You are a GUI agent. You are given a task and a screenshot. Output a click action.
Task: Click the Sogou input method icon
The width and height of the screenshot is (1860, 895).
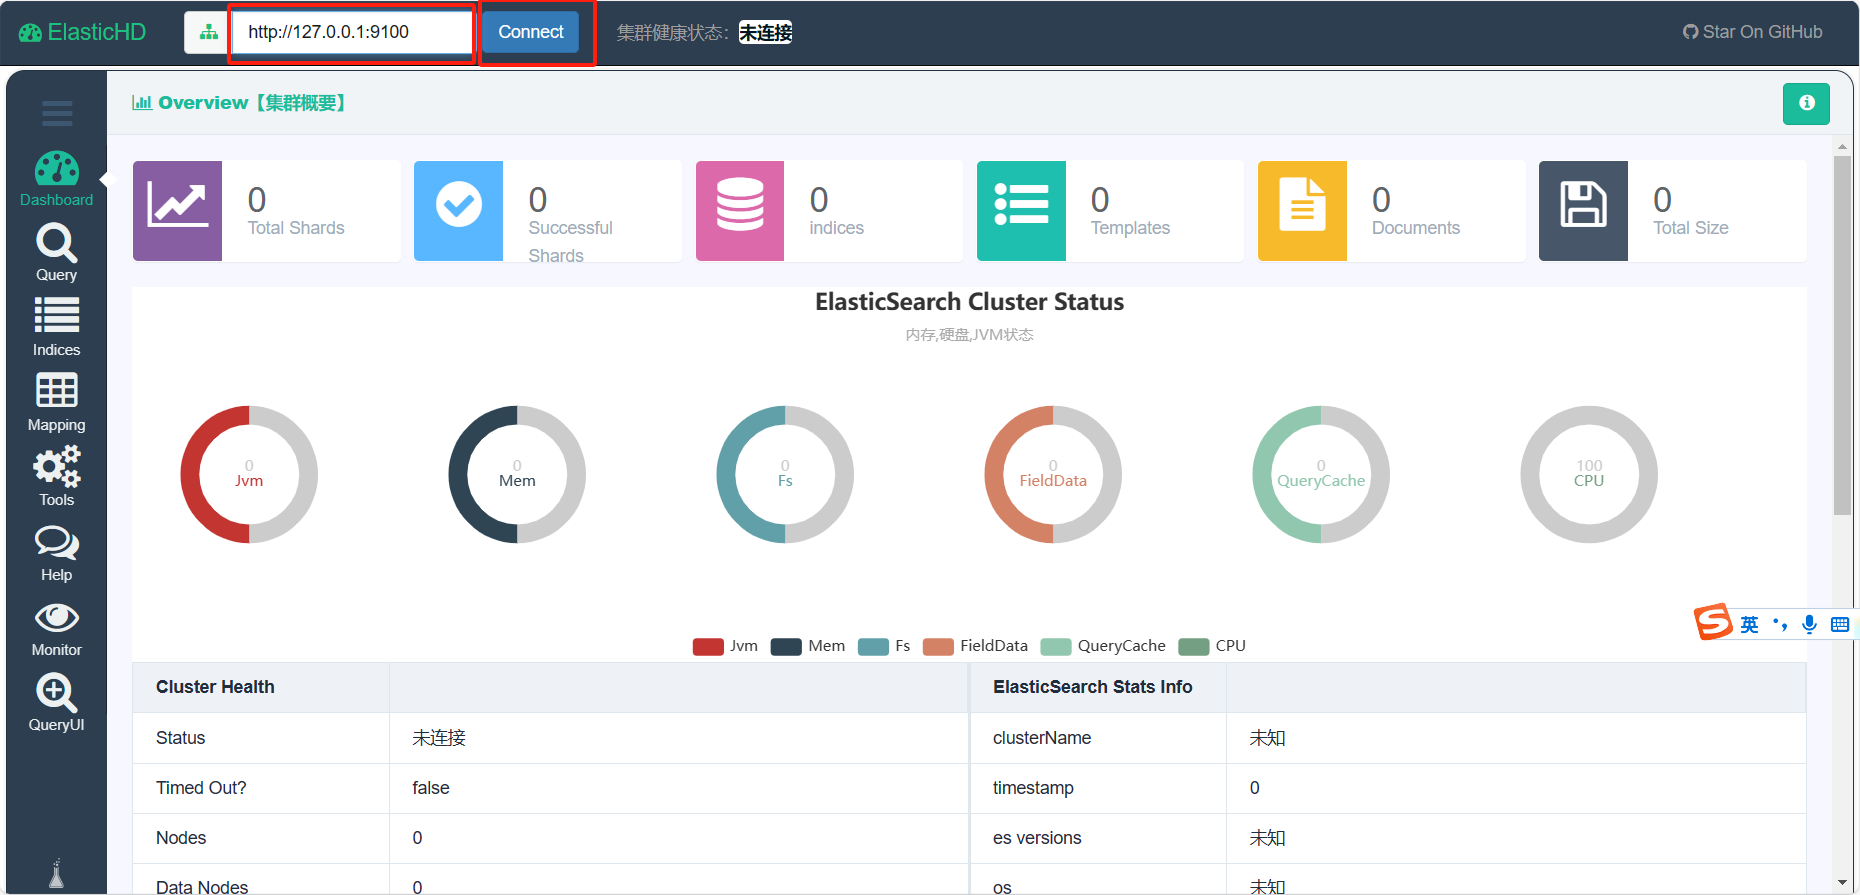tap(1713, 622)
